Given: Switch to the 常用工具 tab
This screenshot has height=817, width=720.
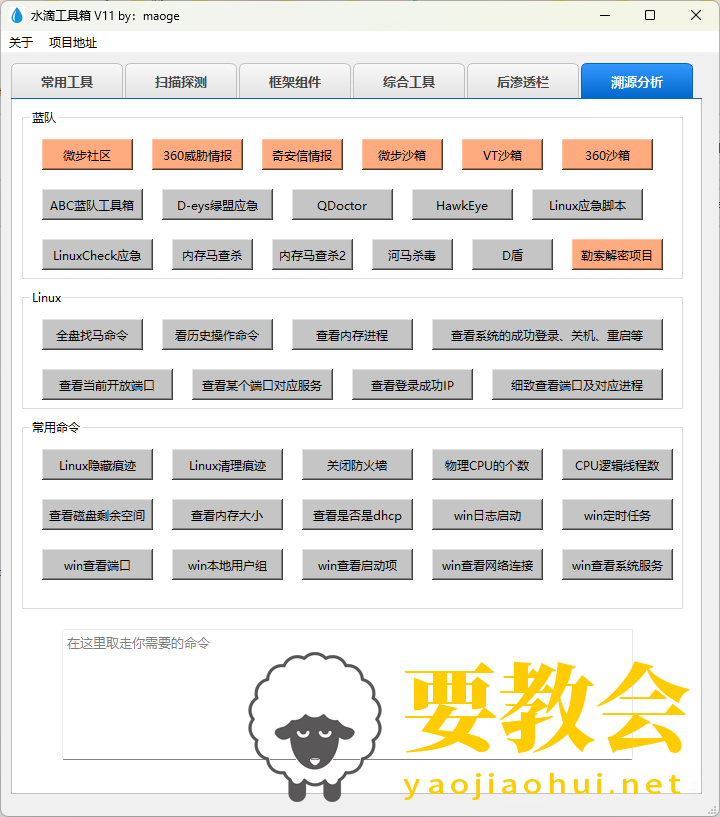Looking at the screenshot, I should [67, 82].
